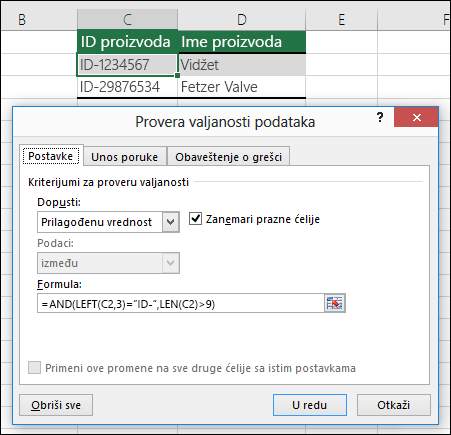
Task: Select column D header
Action: (242, 20)
